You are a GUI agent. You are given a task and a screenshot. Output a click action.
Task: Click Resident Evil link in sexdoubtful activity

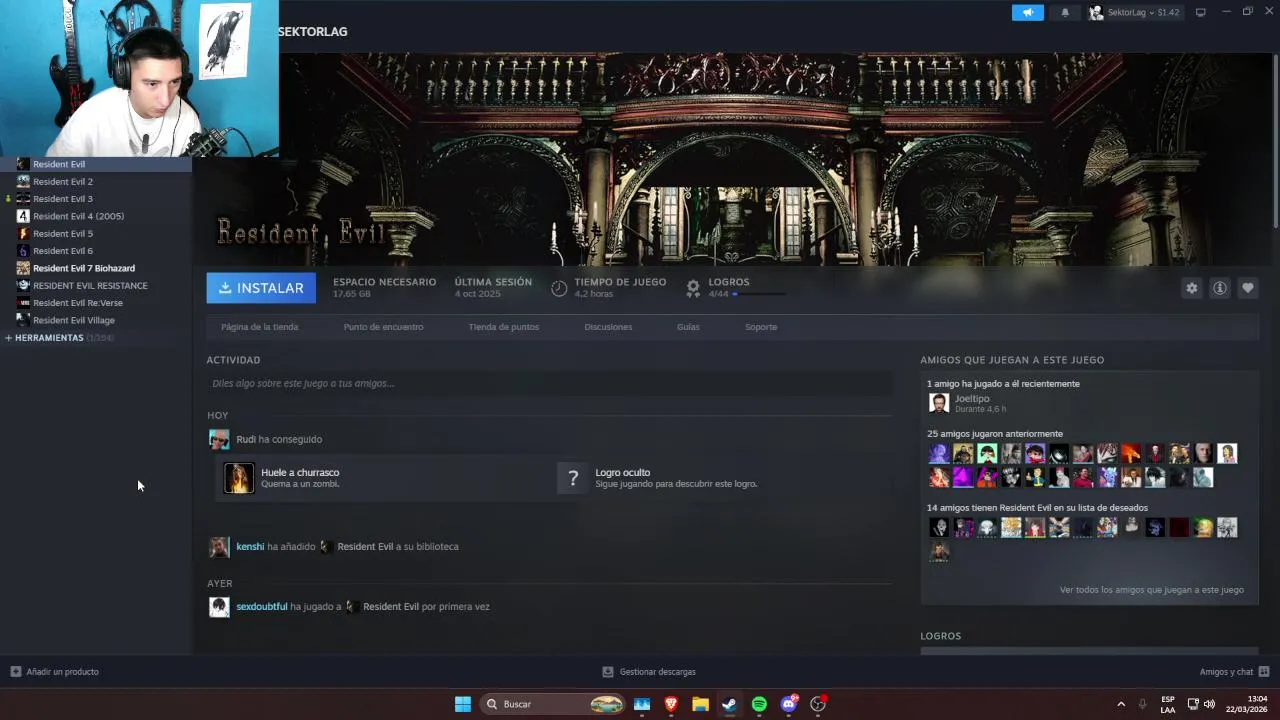(390, 607)
